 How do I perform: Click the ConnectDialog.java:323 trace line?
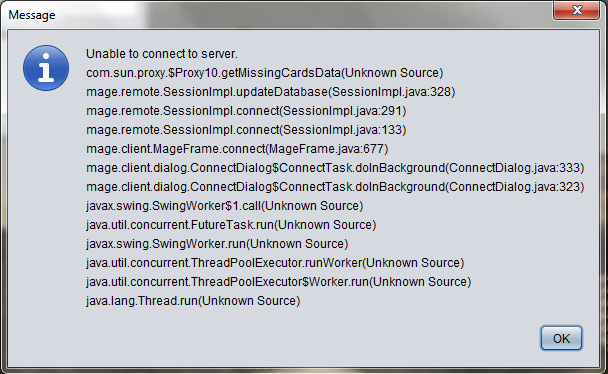[x=335, y=187]
